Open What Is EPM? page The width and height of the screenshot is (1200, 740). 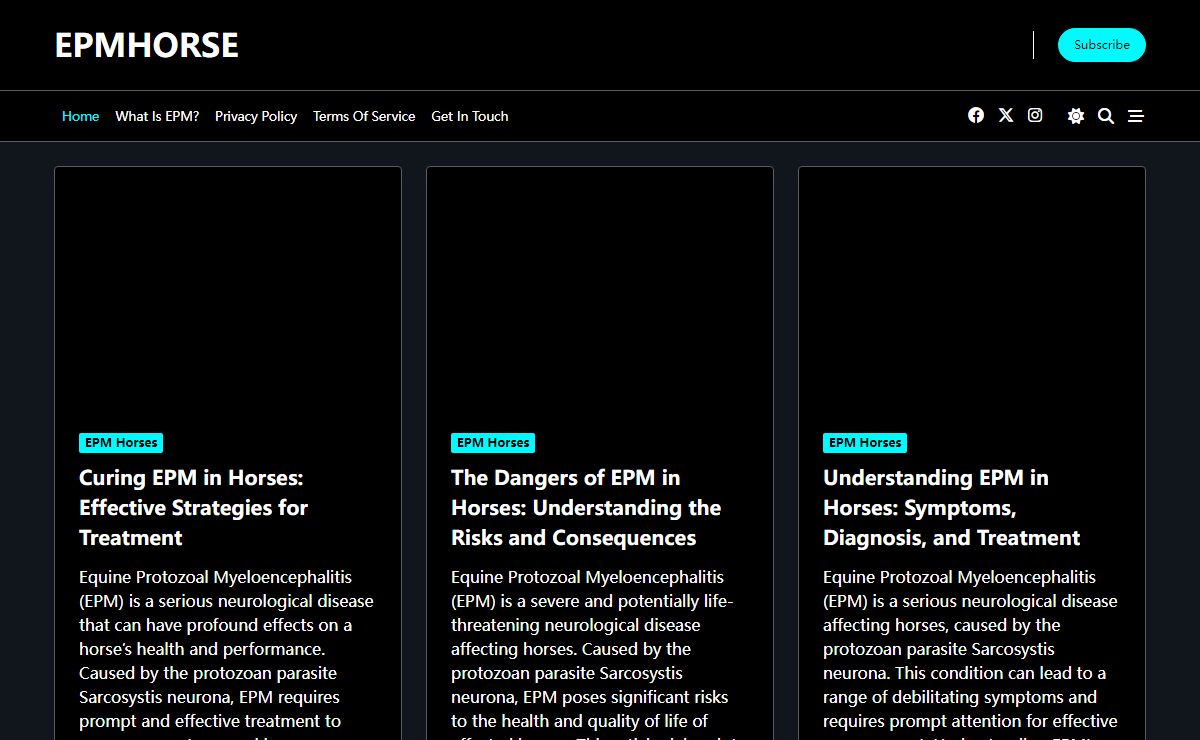point(157,116)
